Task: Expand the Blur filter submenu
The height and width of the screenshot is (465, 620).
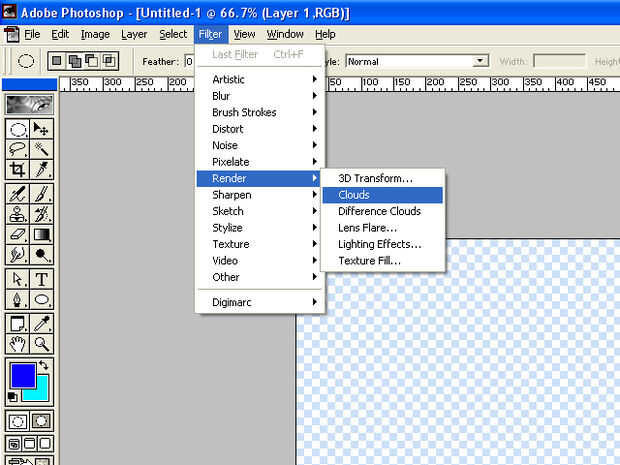Action: [261, 96]
